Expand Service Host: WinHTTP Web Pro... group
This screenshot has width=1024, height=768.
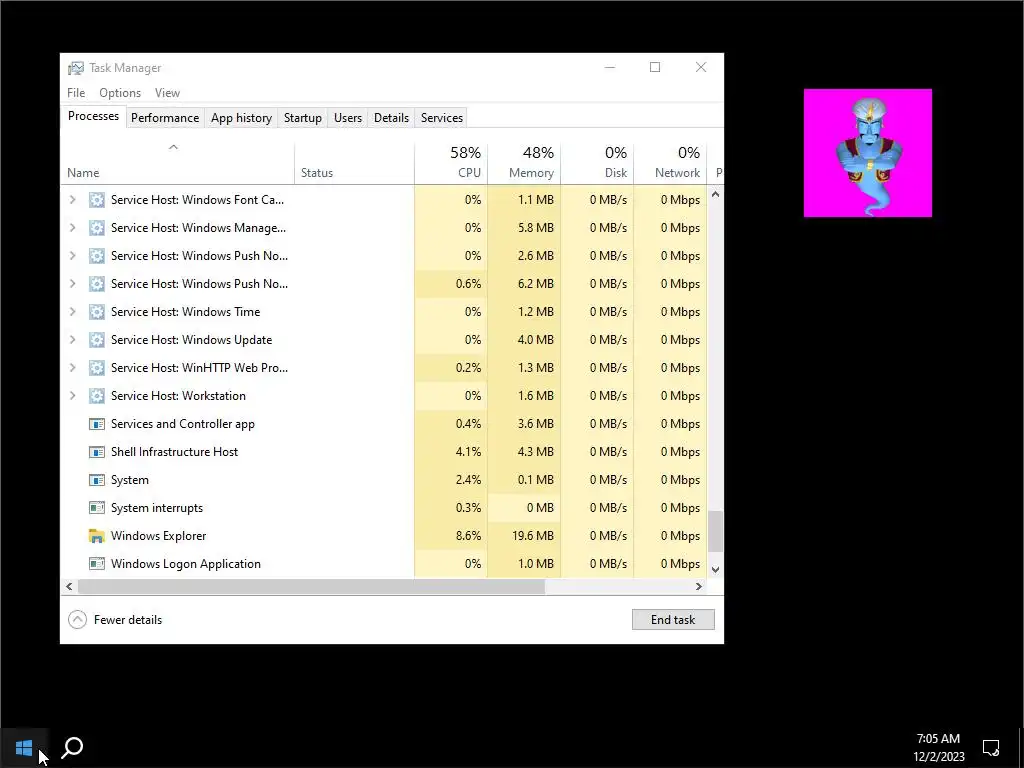72,368
